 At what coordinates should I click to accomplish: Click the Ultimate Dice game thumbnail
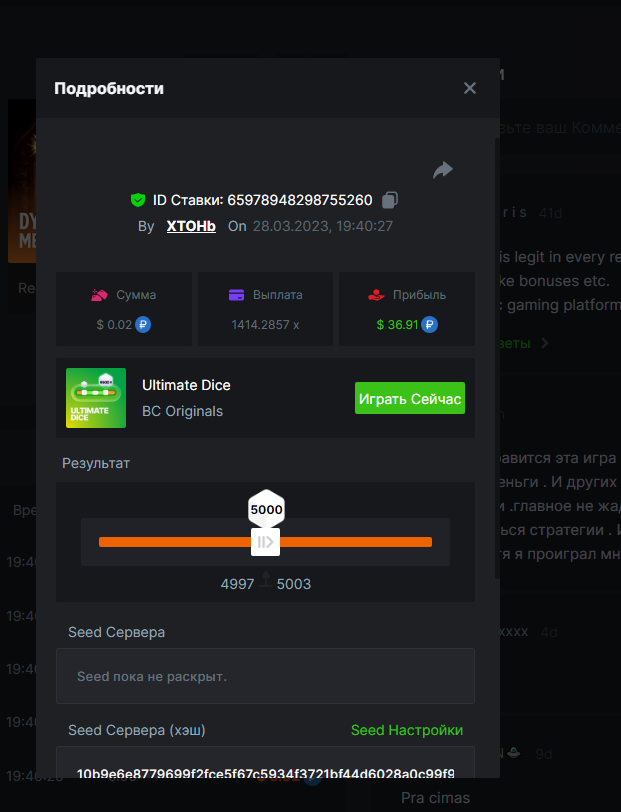click(96, 398)
